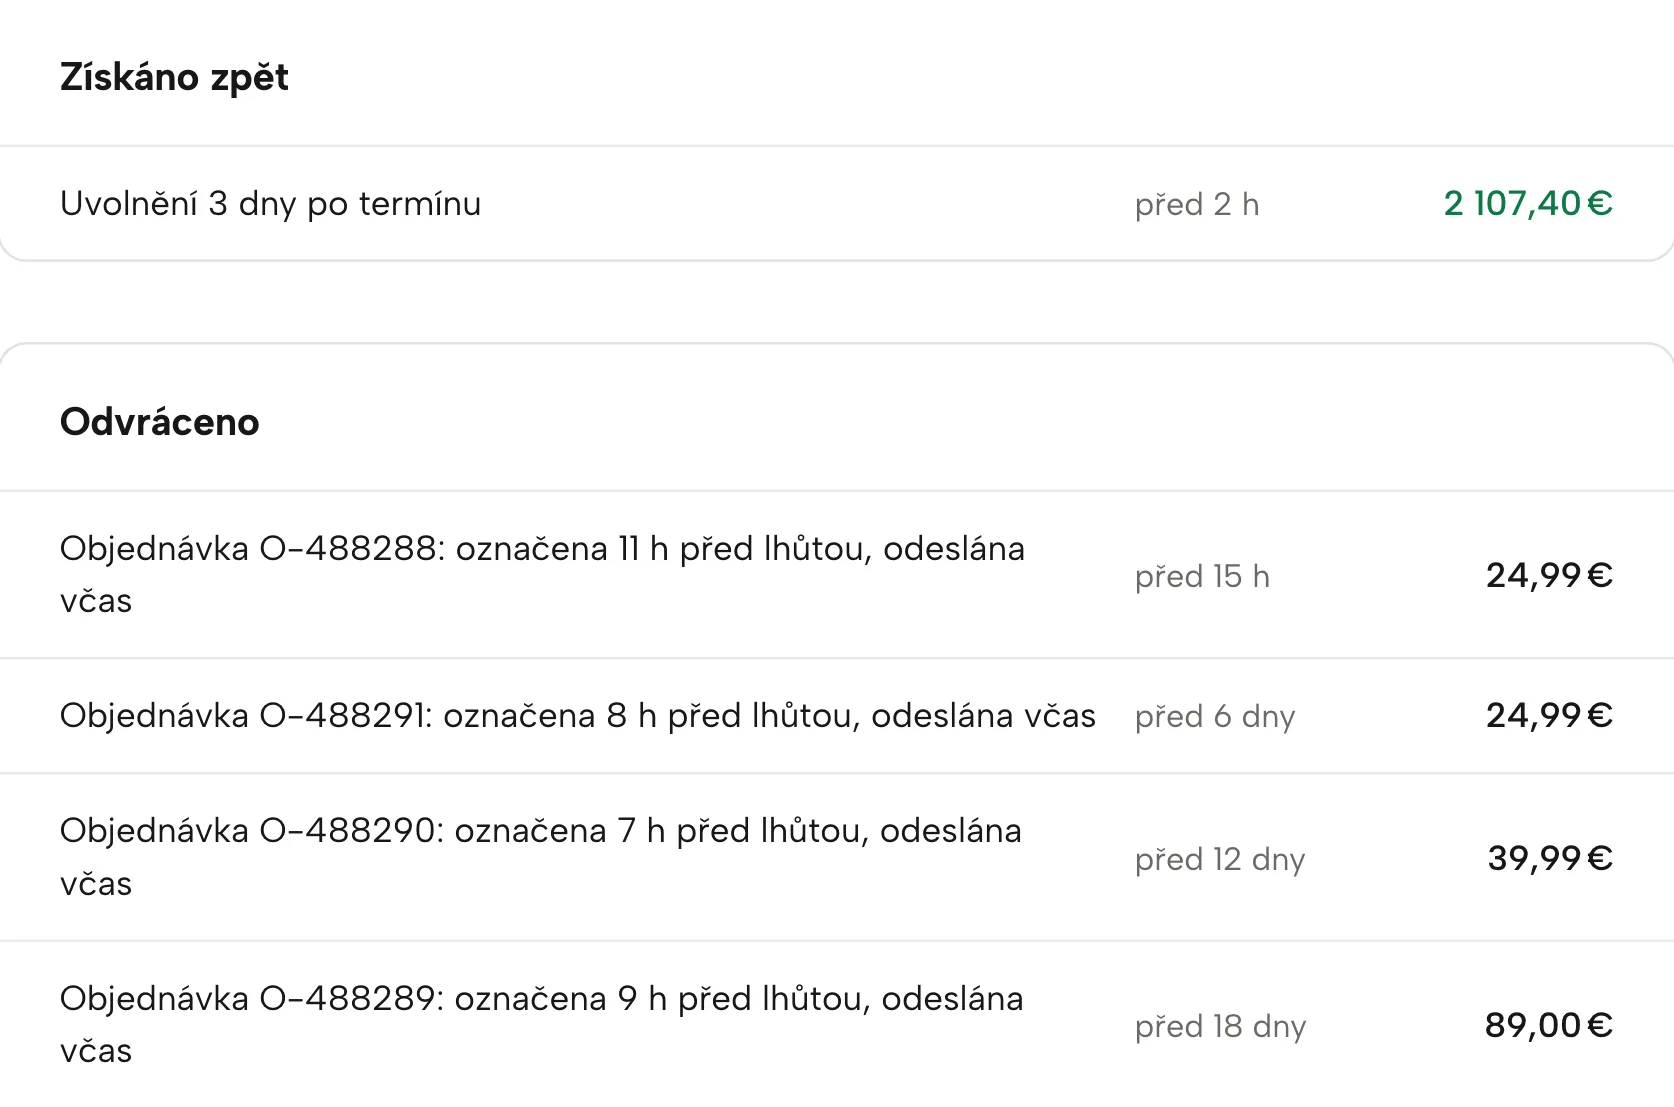
Task: Select the O-488291 amount 24,99 €
Action: [x=1549, y=715]
